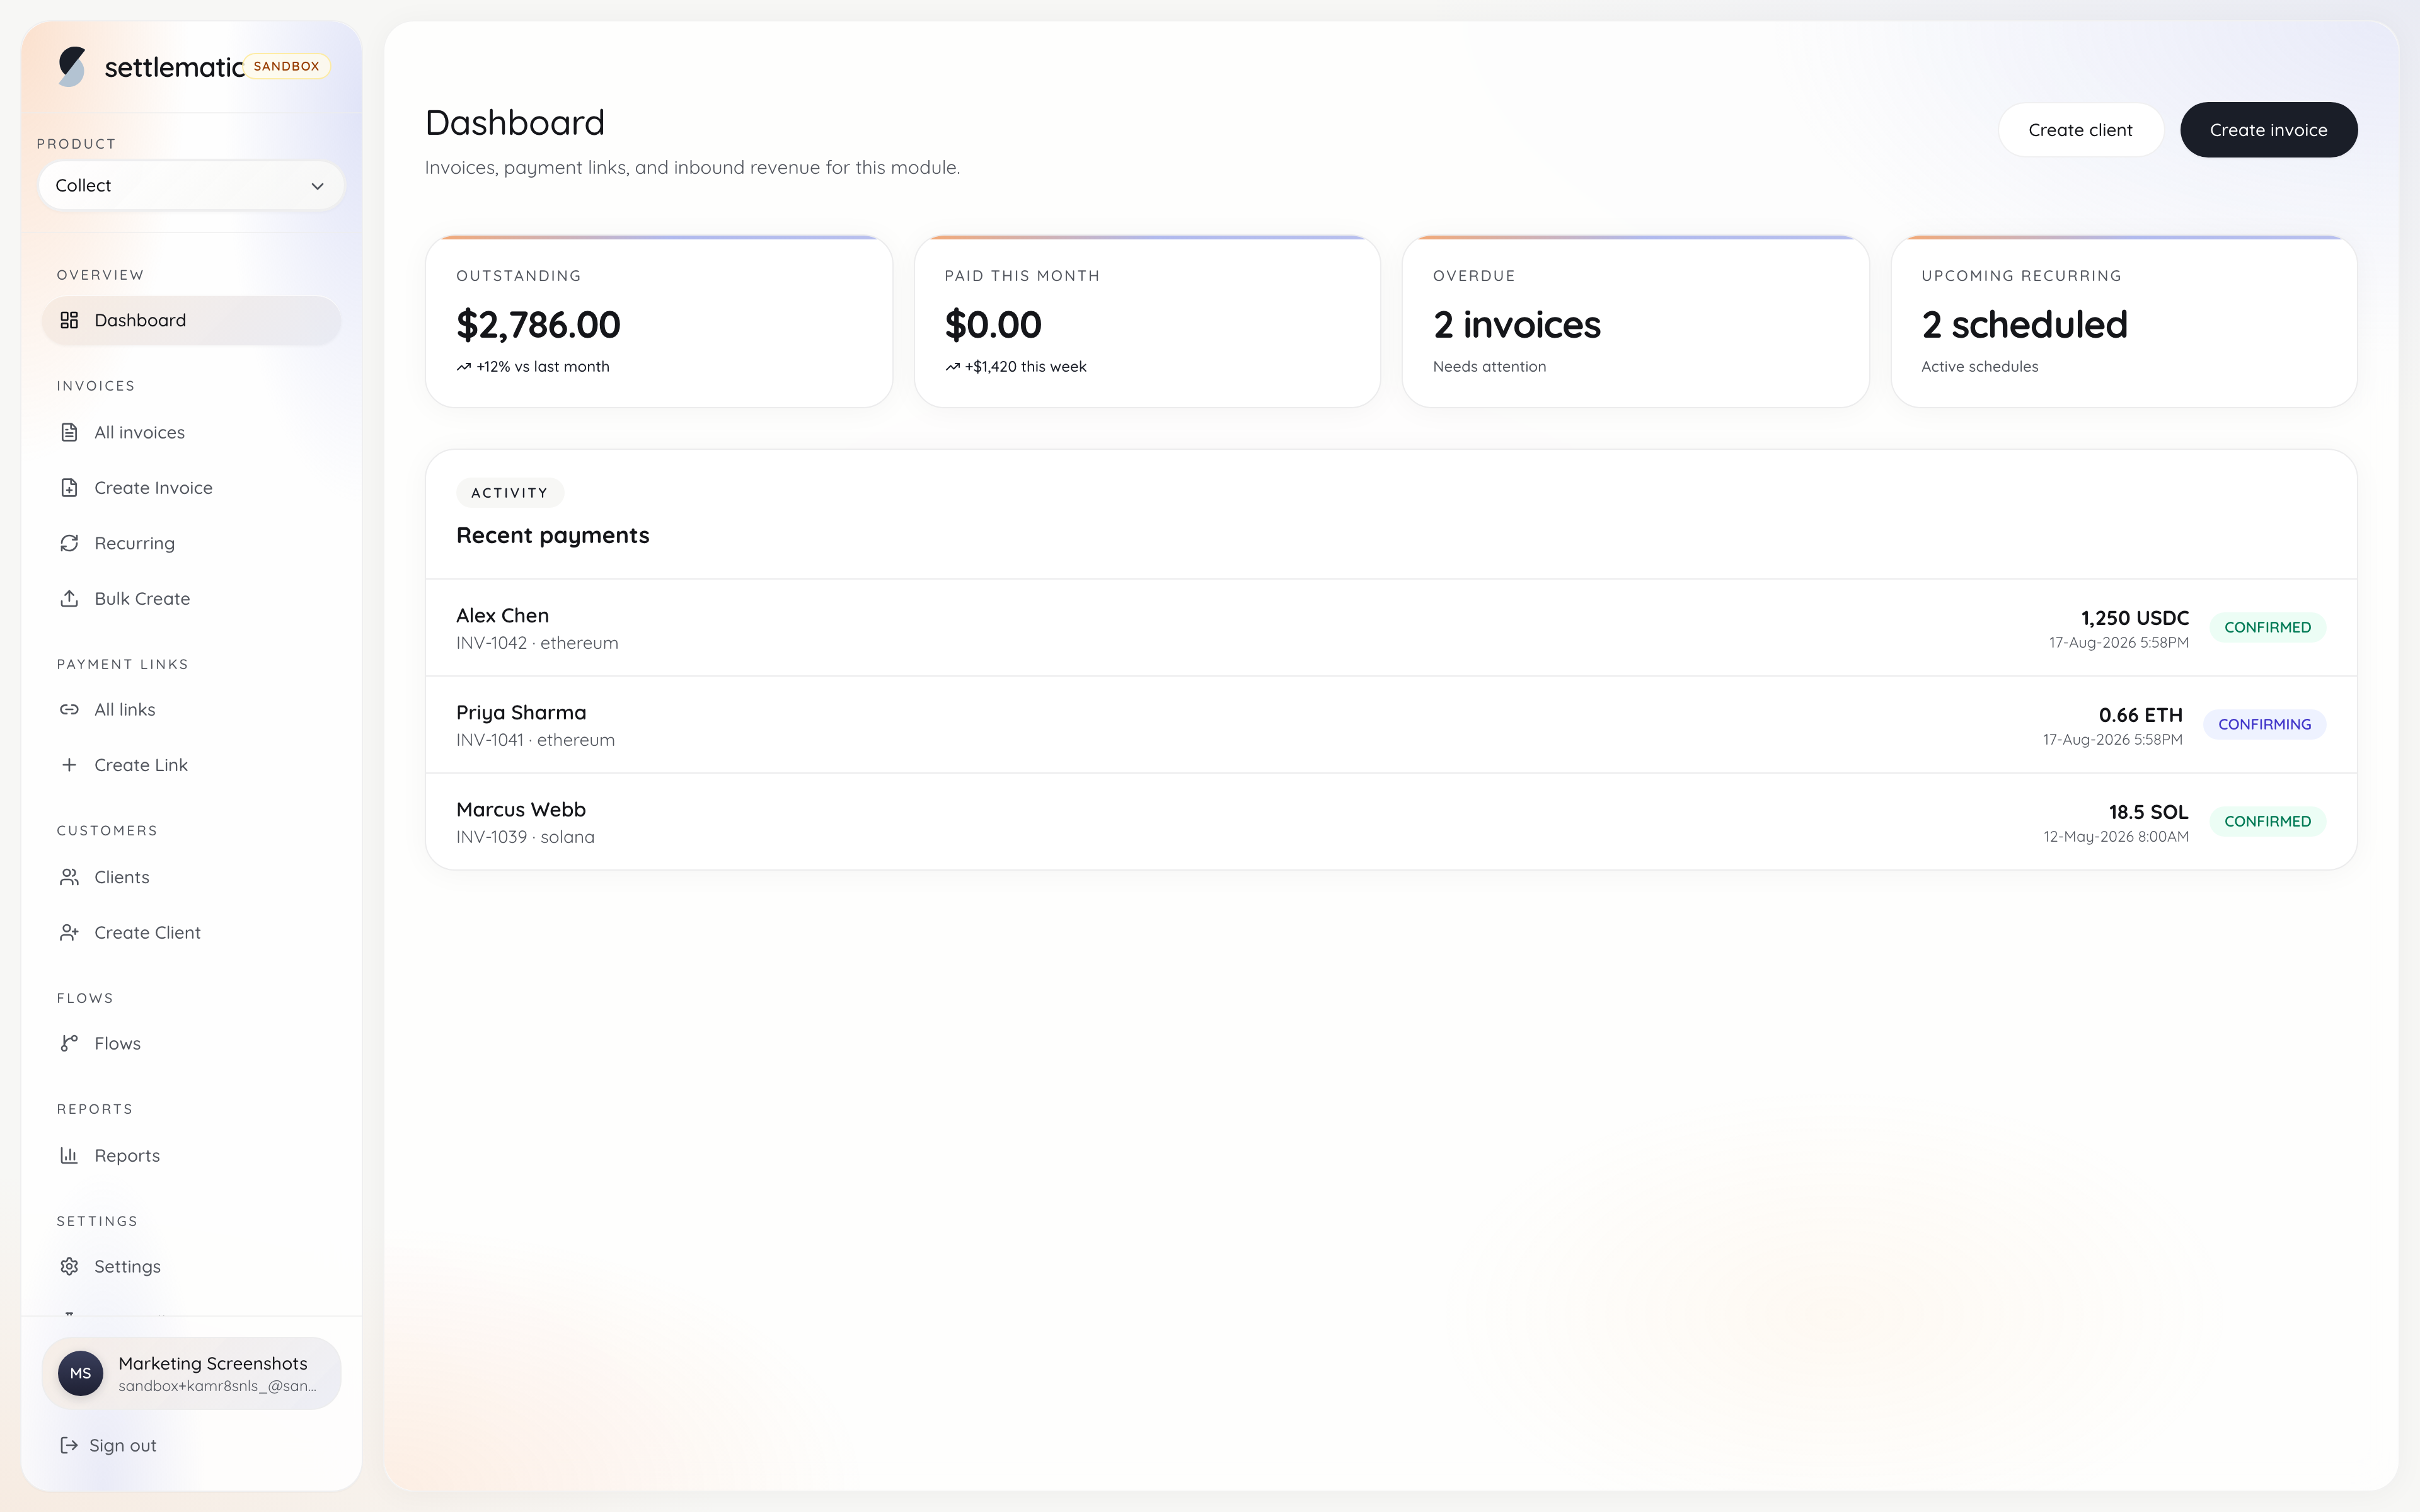Open the Paid This Month $0.00 card

(1147, 322)
